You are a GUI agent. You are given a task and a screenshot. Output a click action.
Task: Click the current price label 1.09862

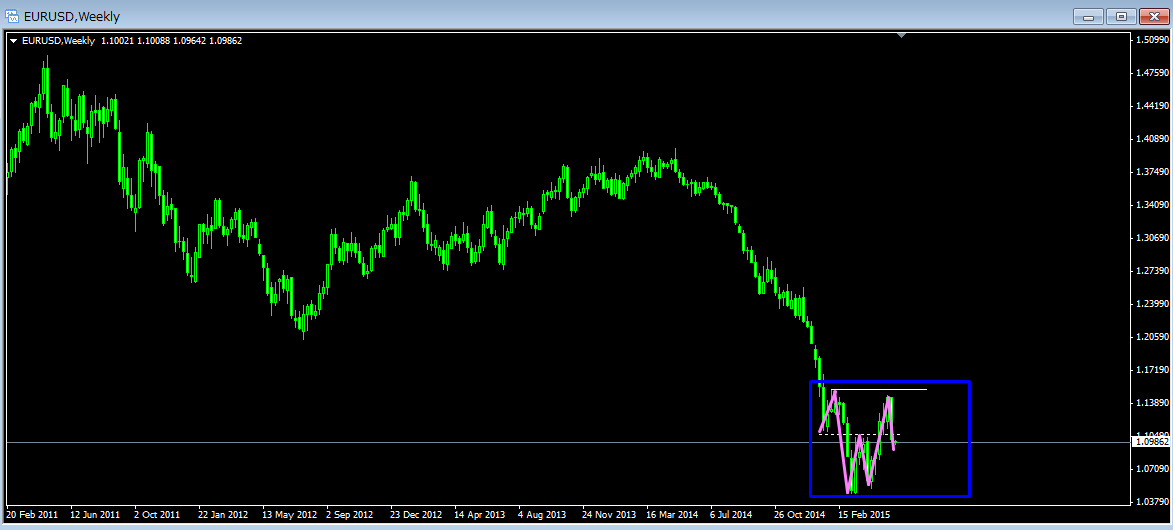pos(1150,442)
